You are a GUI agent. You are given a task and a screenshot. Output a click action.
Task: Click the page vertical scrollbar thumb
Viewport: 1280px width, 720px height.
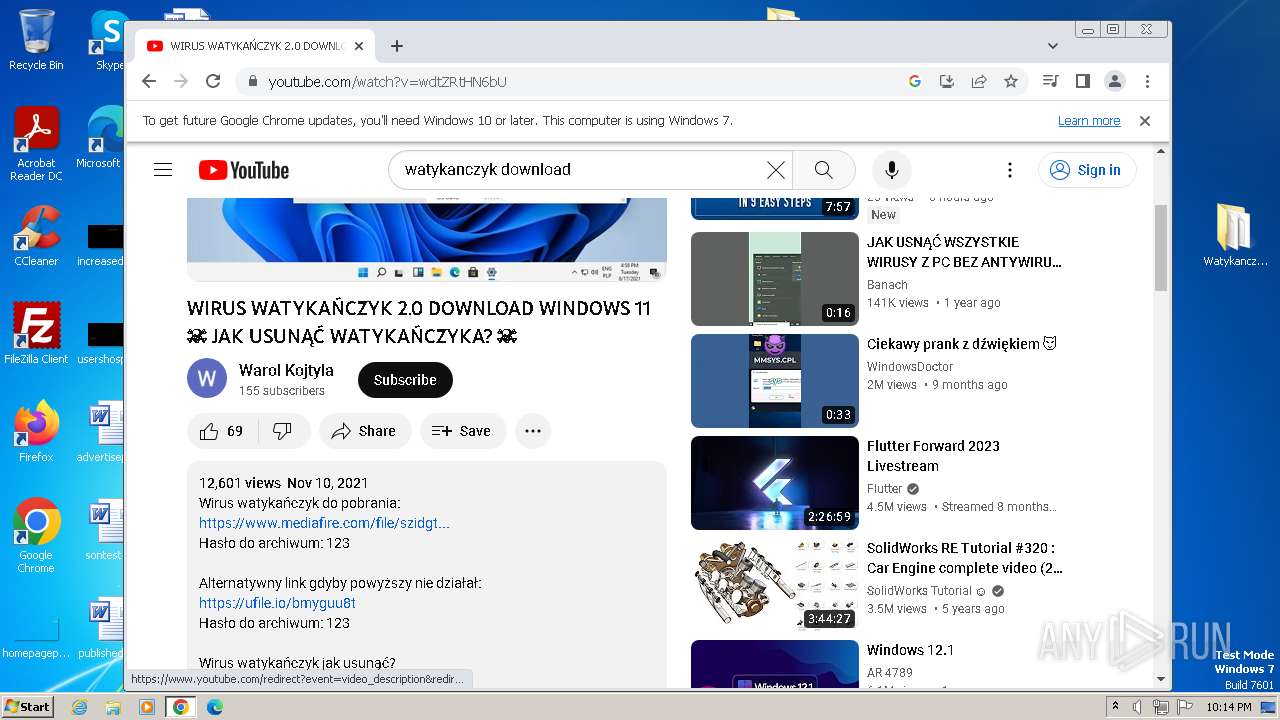click(x=1161, y=247)
